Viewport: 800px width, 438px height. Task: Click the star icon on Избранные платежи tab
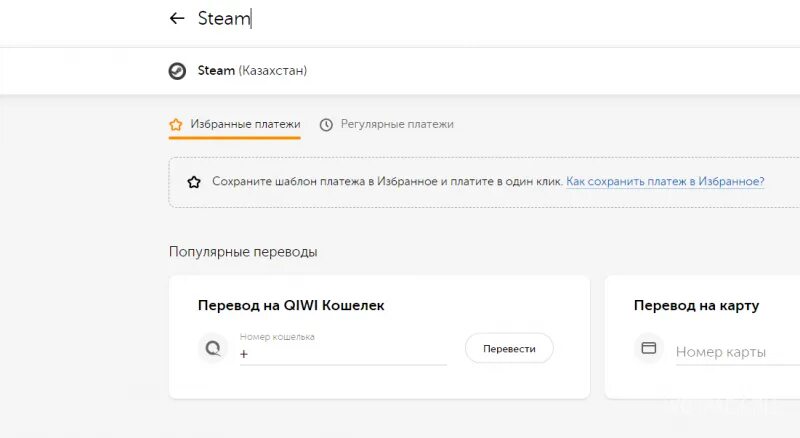click(x=176, y=125)
